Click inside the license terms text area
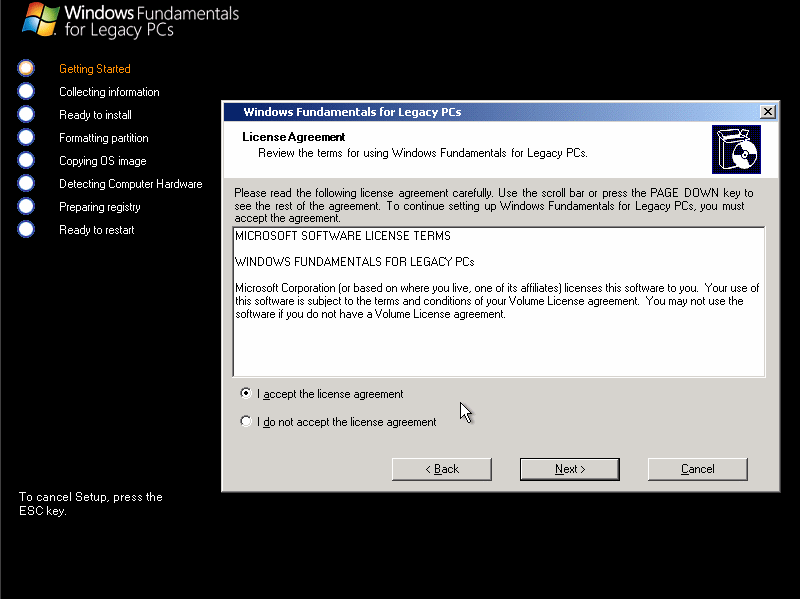This screenshot has height=599, width=800. click(x=498, y=300)
